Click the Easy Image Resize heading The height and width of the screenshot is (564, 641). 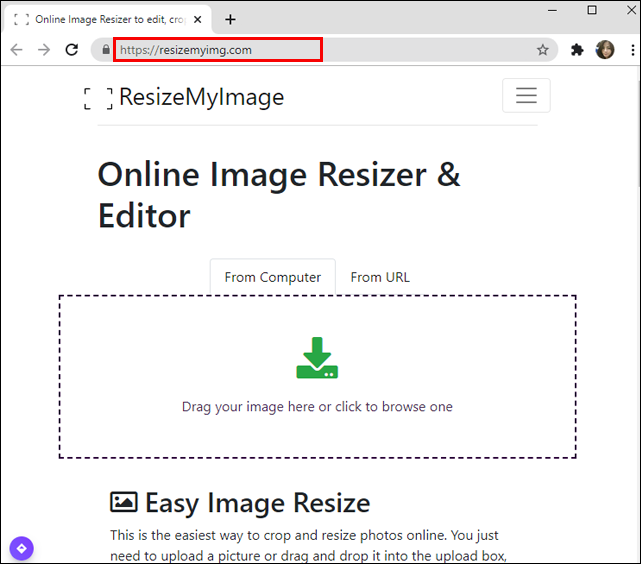click(x=258, y=502)
